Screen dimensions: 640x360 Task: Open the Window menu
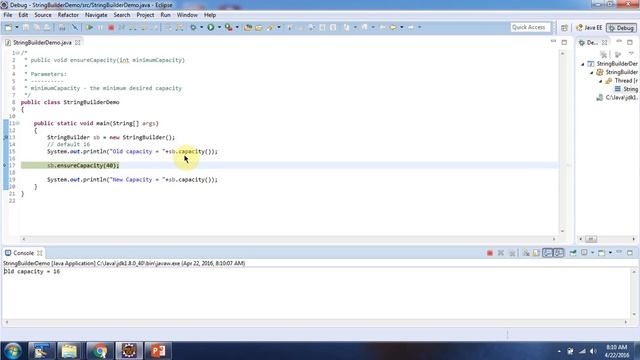point(187,15)
